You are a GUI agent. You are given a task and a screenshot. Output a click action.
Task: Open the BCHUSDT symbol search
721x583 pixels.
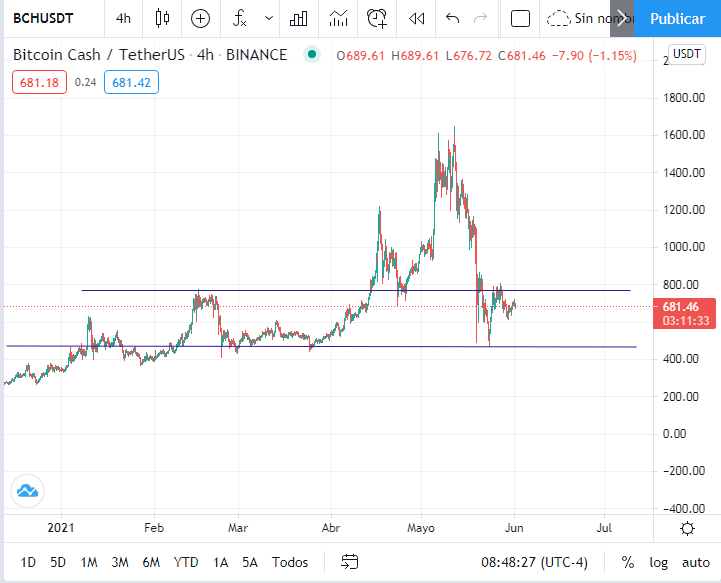(x=43, y=18)
